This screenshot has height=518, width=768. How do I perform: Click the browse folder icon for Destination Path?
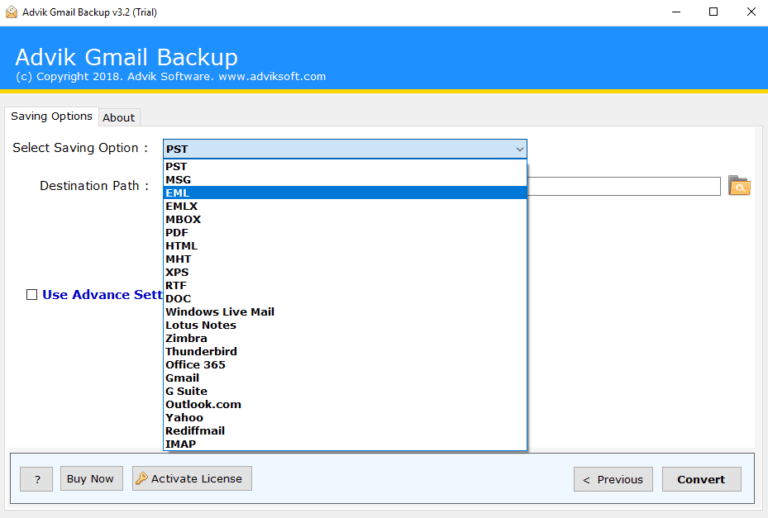click(x=739, y=186)
